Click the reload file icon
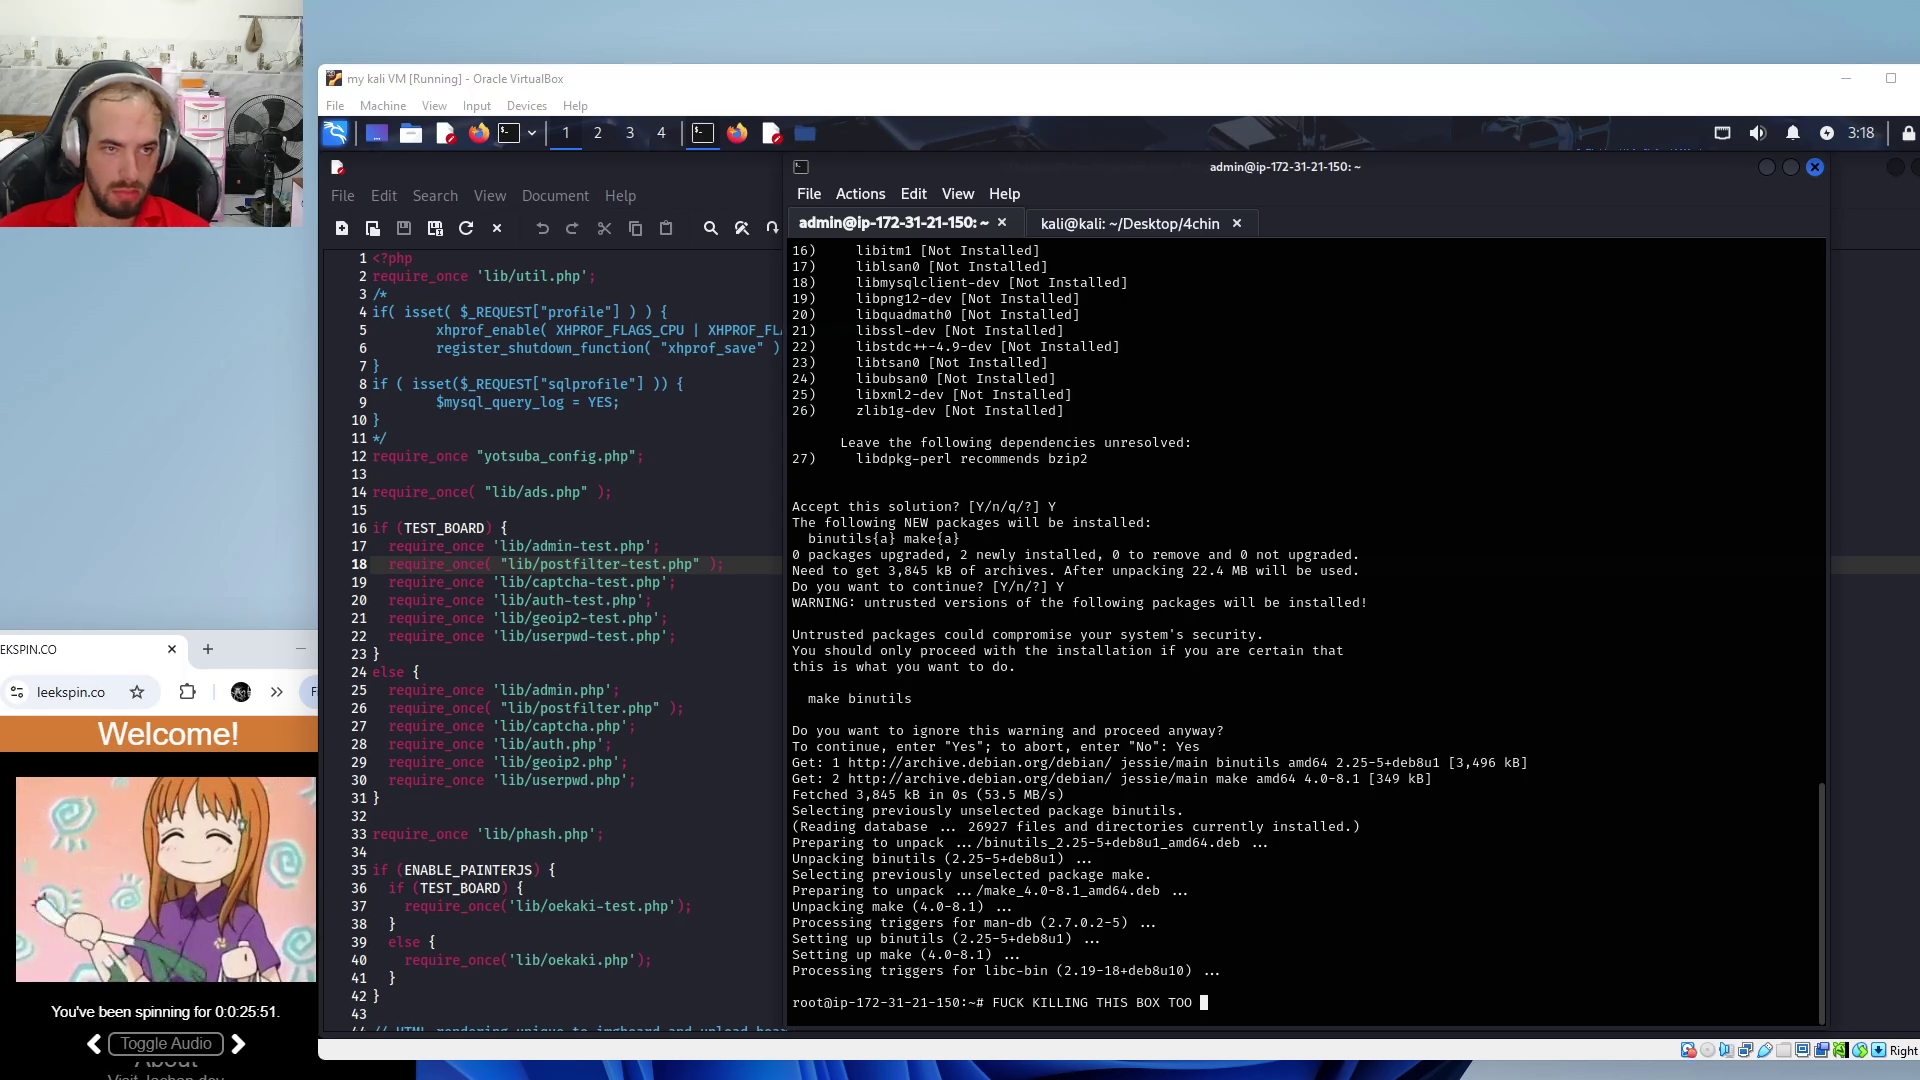This screenshot has height=1080, width=1920. coord(466,229)
